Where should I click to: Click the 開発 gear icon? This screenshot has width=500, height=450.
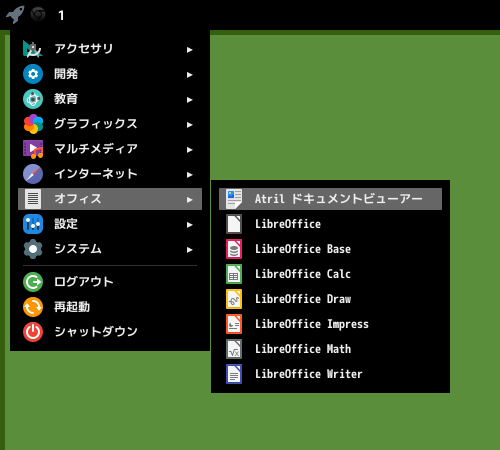(x=33, y=74)
